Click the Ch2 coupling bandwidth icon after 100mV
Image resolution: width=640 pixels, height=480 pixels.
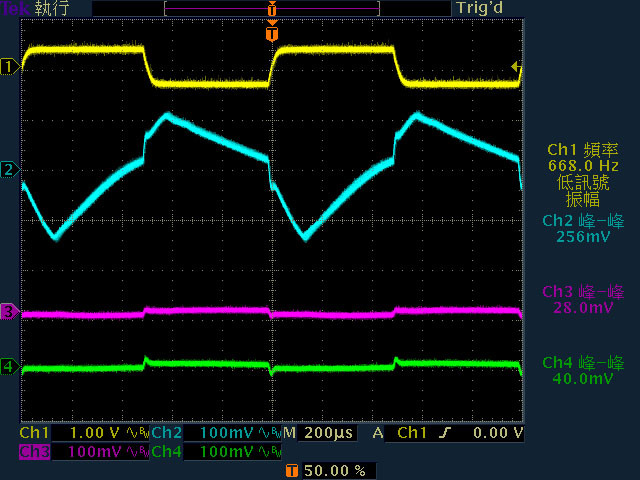pyautogui.click(x=270, y=433)
